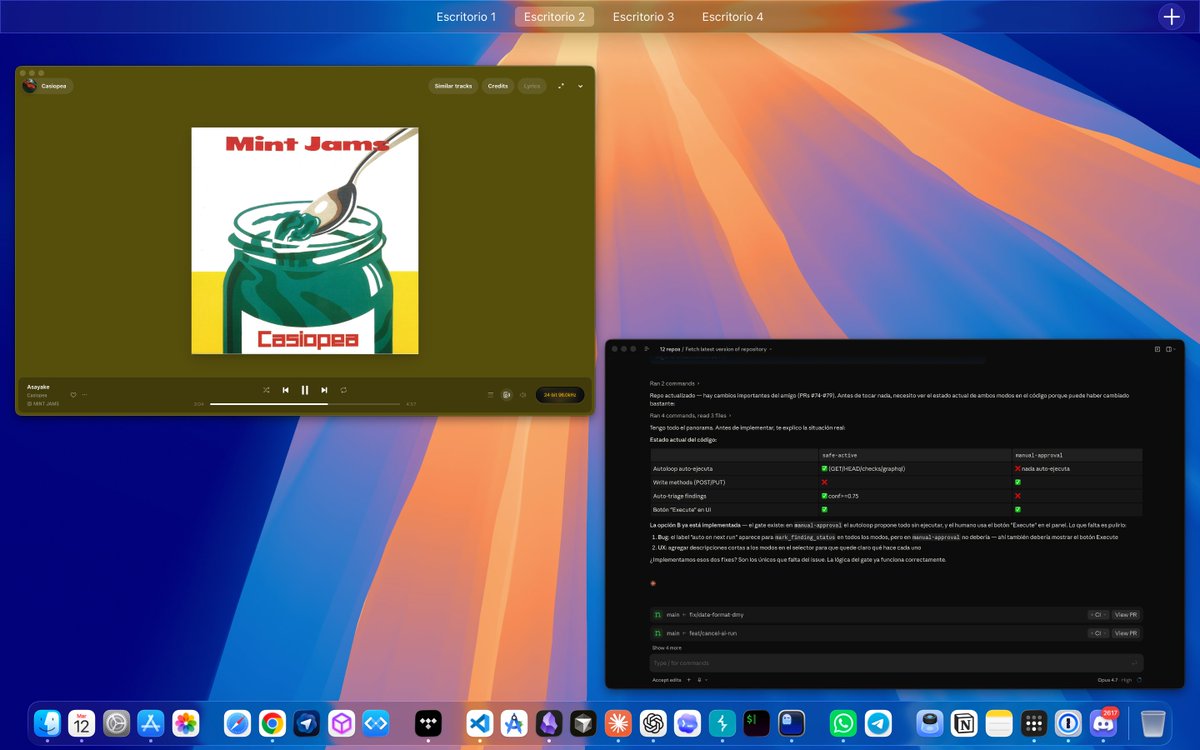Open the "Fetch latest version of repository" dropdown
The image size is (1200, 750).
pyautogui.click(x=729, y=349)
